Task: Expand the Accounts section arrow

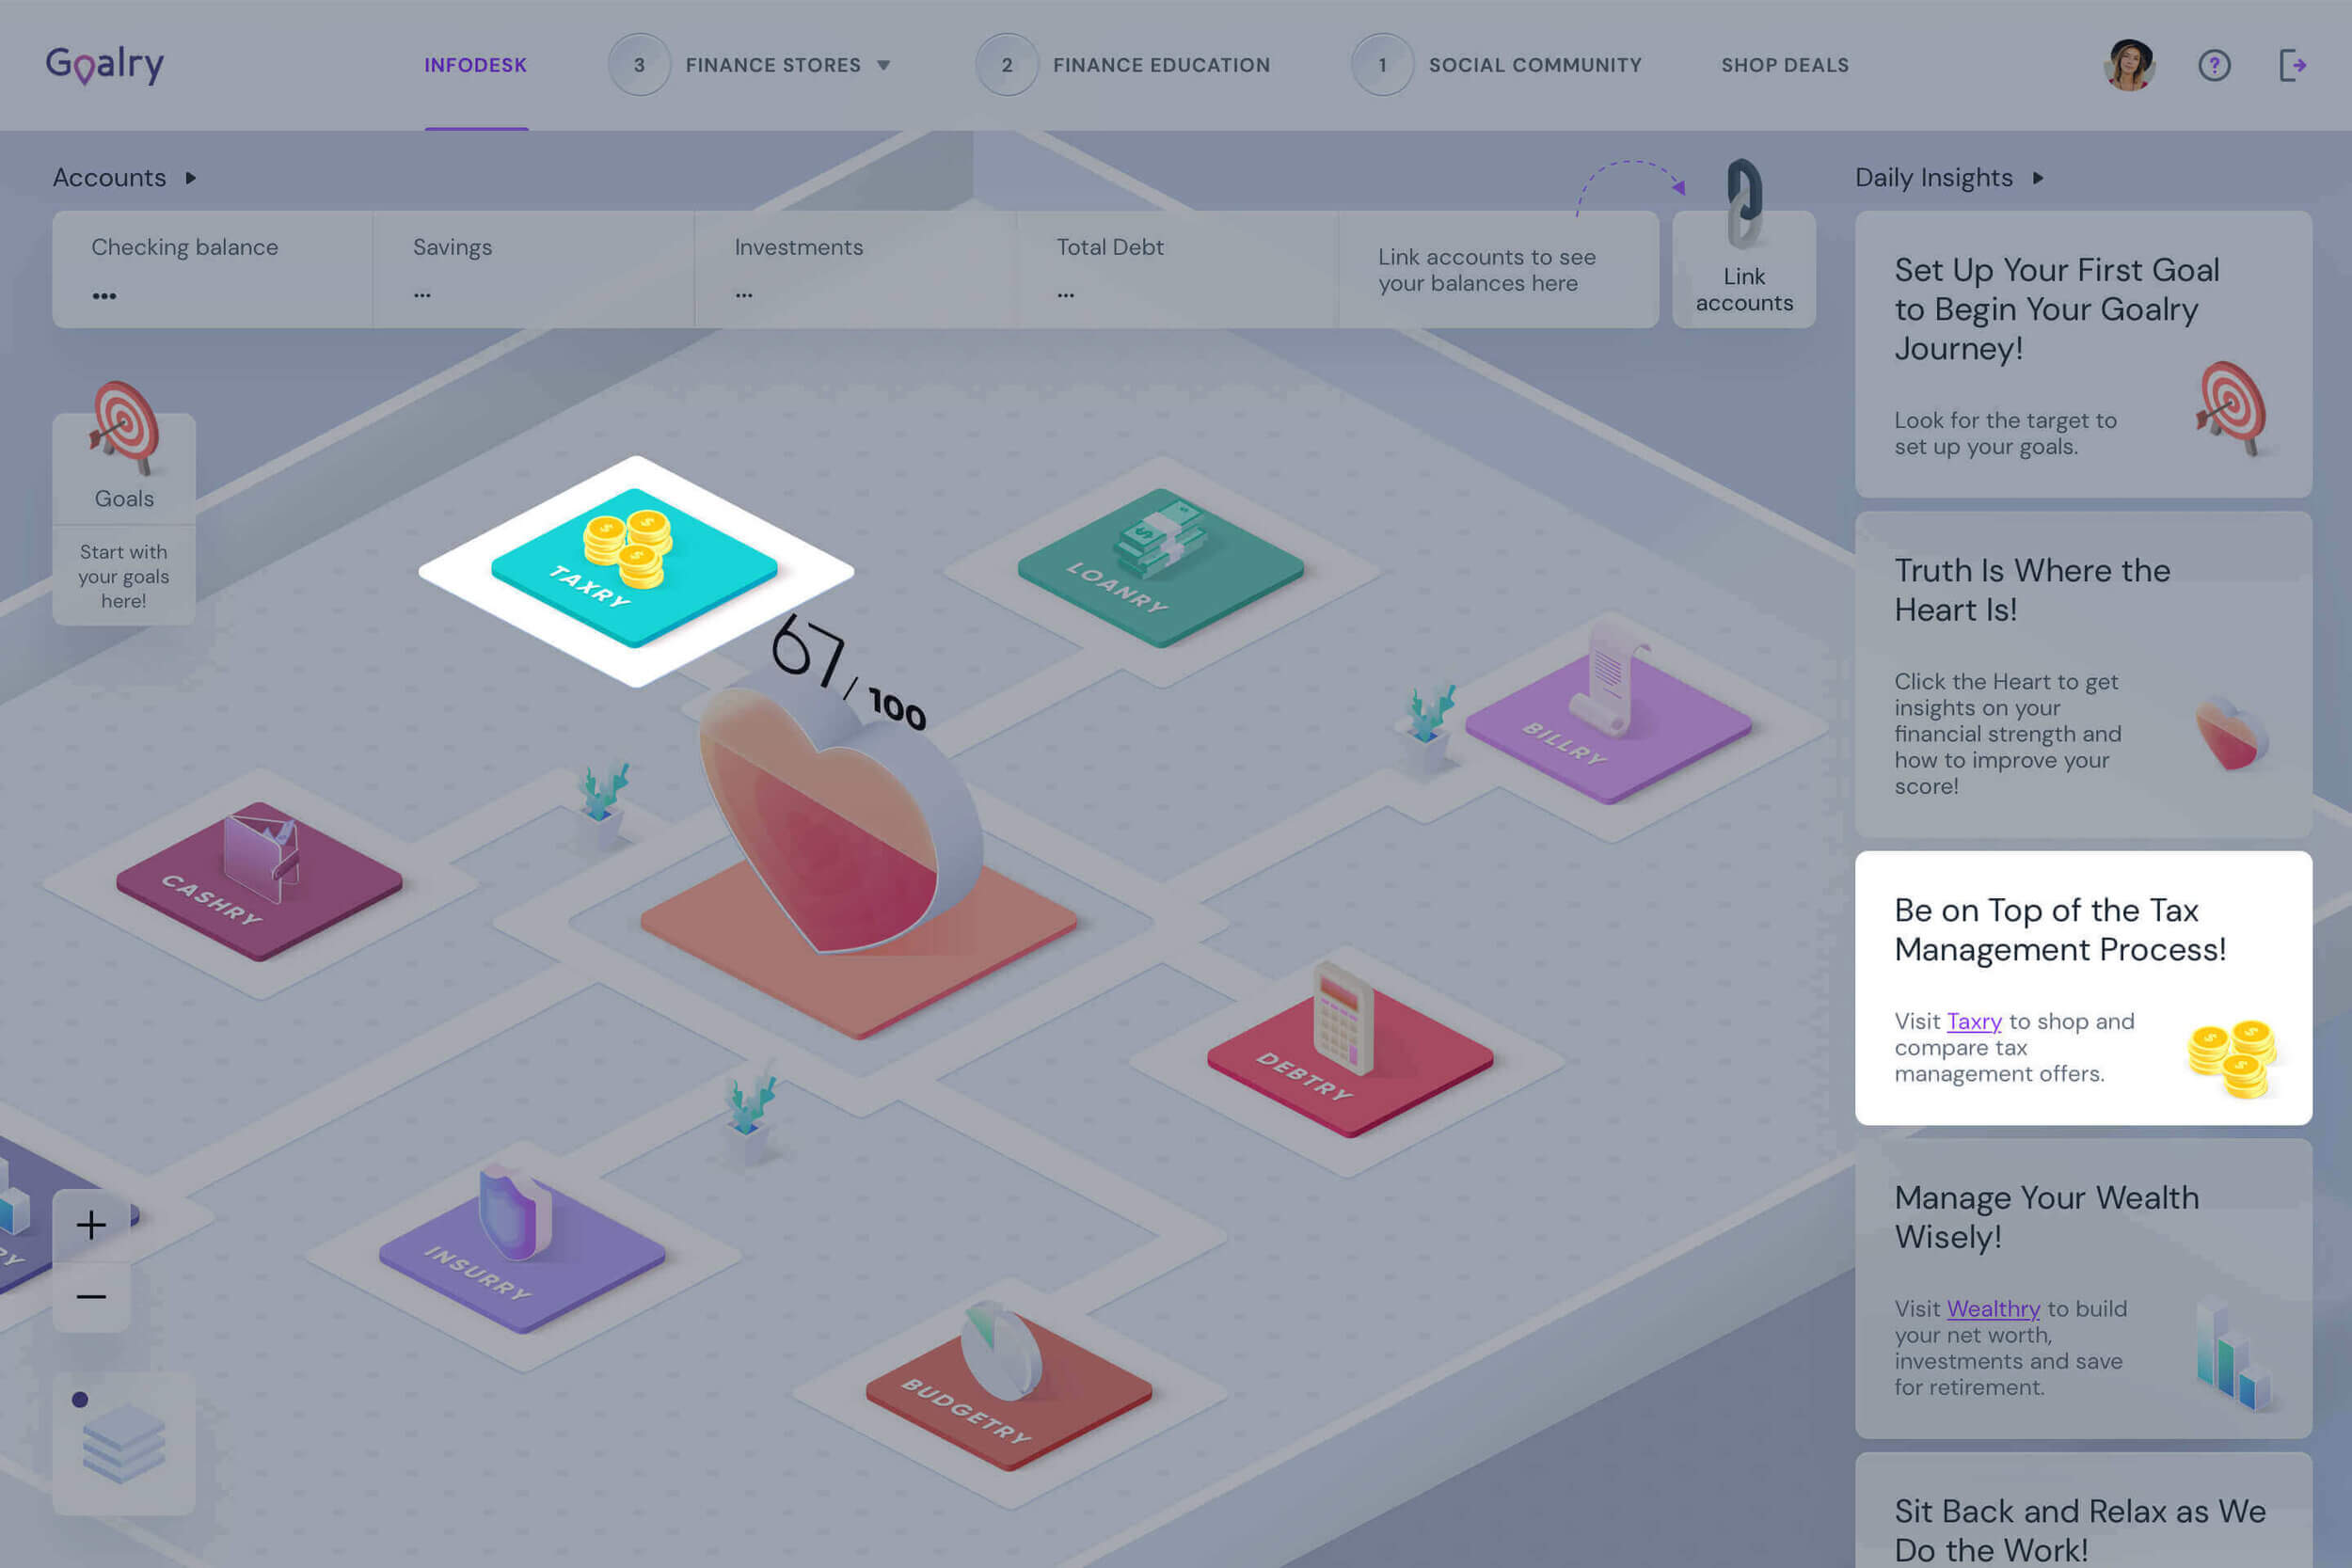Action: pos(190,178)
